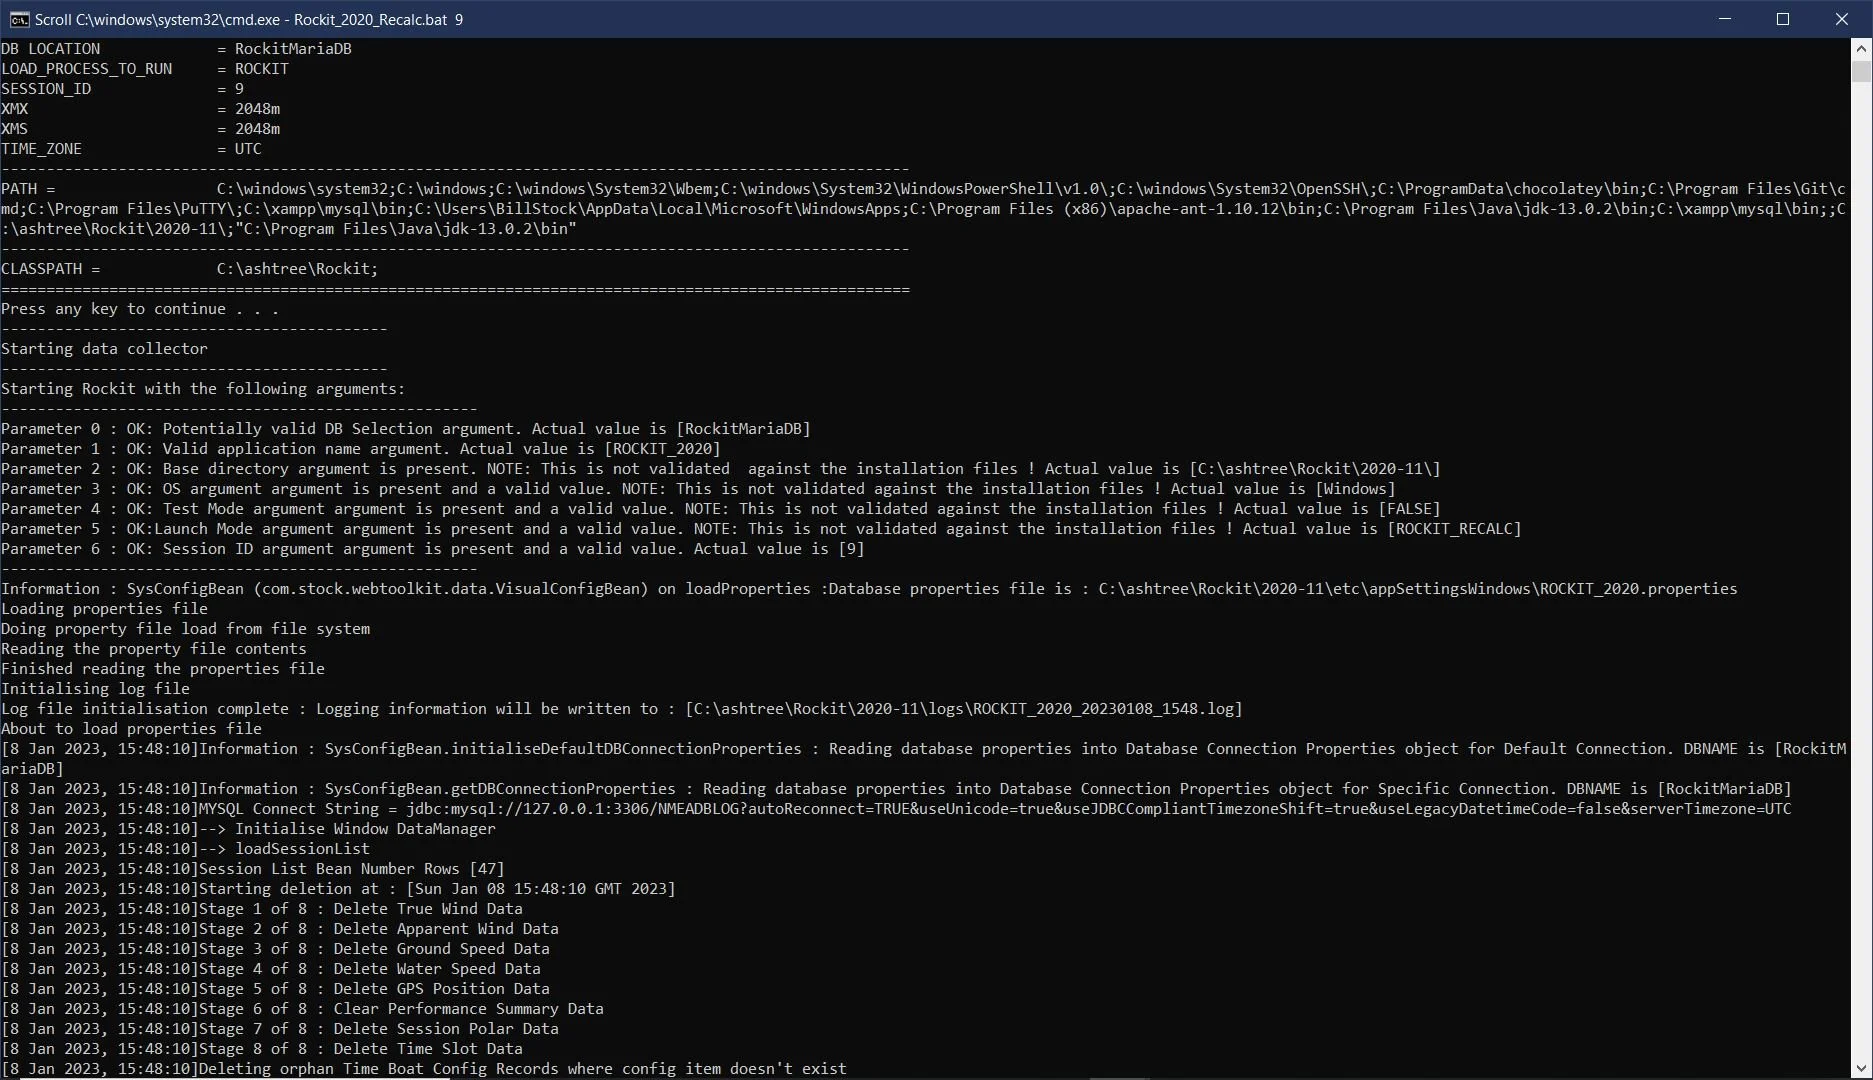Viewport: 1873px width, 1080px height.
Task: Click the SESSION_ID = 9 line
Action: point(120,88)
